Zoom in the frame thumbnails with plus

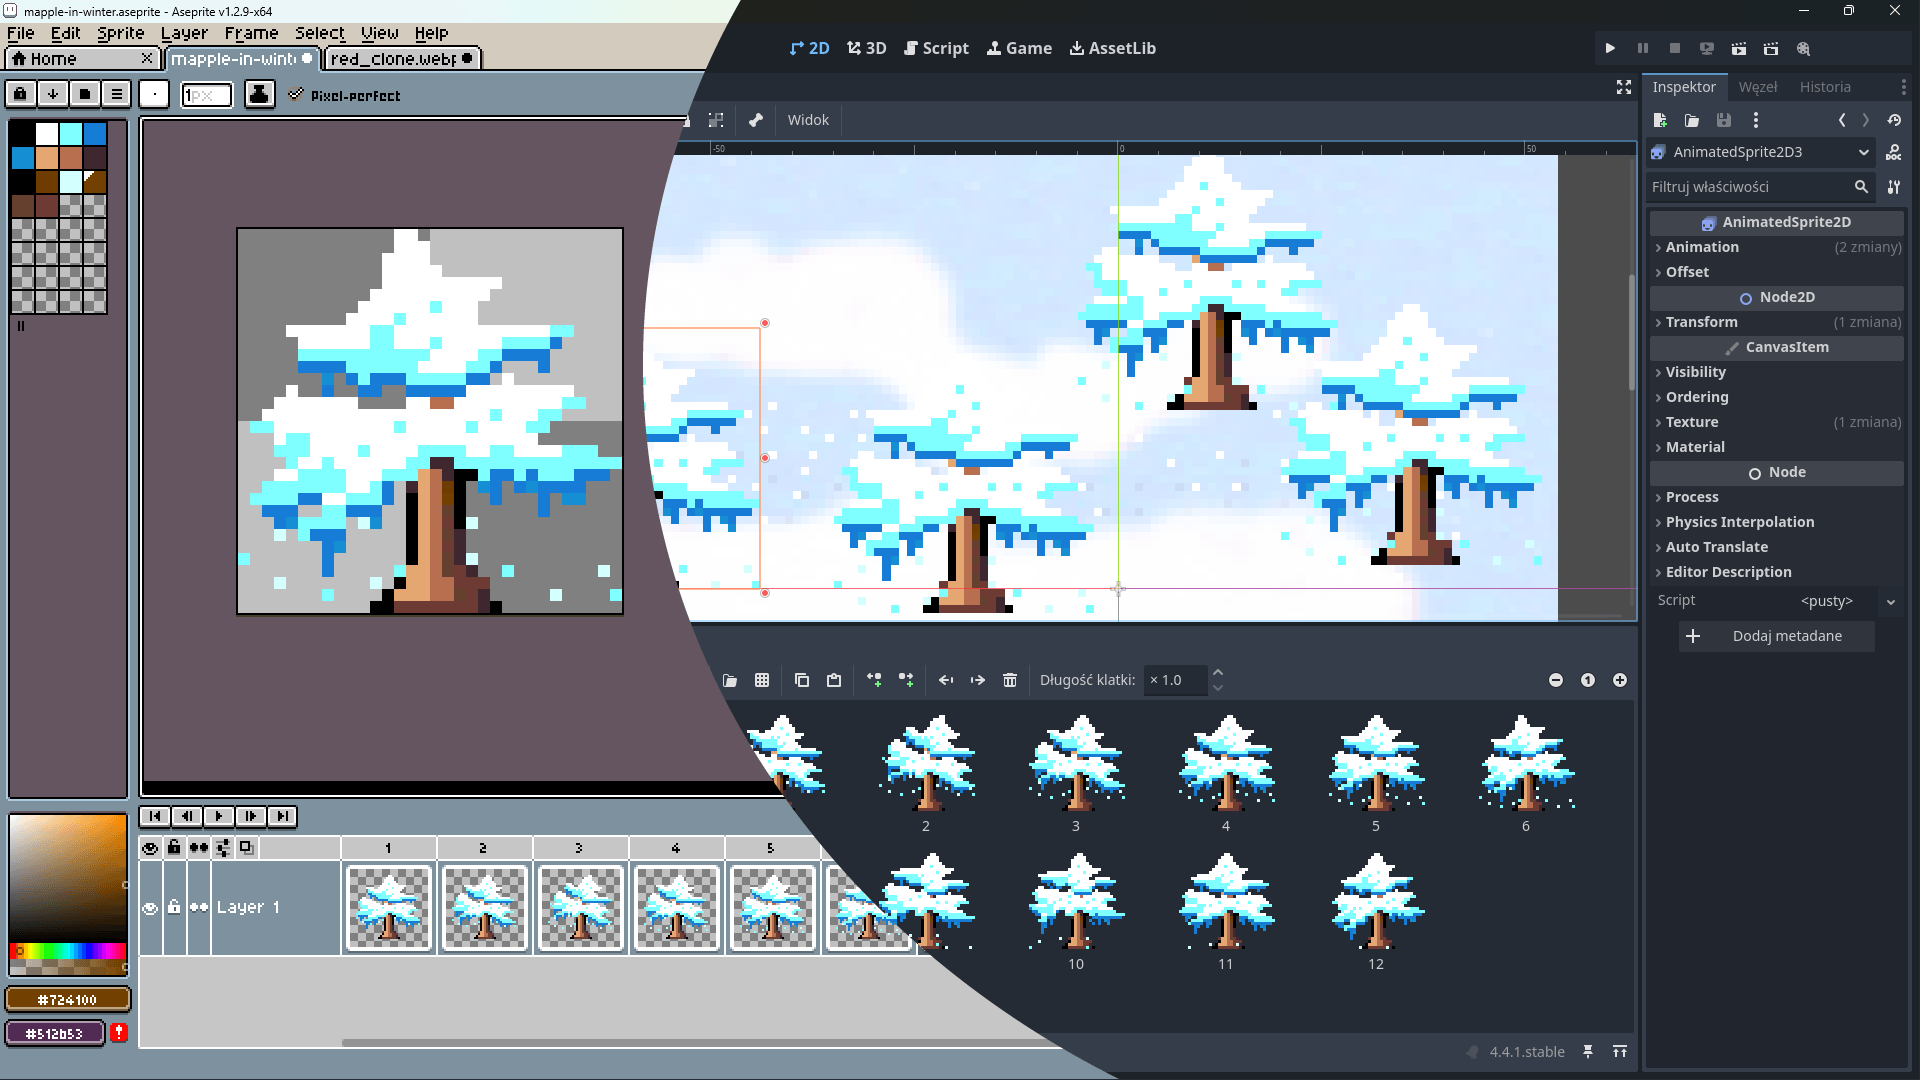tap(1620, 680)
